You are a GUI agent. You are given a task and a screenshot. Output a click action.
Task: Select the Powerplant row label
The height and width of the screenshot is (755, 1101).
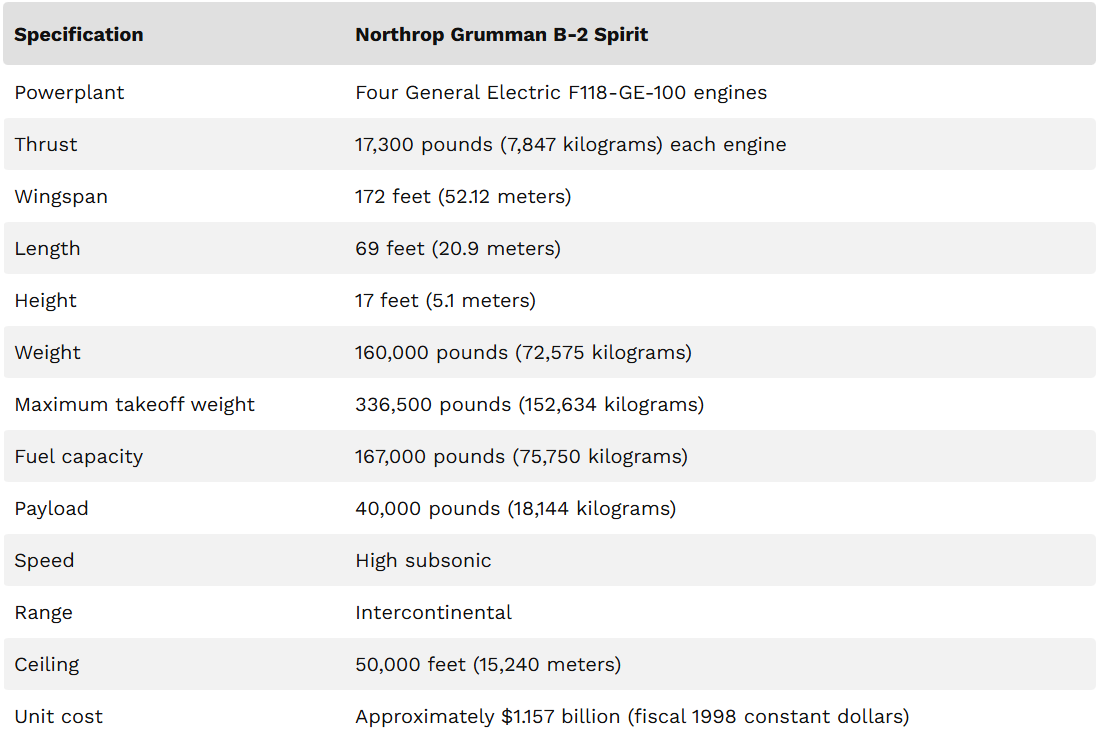pos(69,93)
